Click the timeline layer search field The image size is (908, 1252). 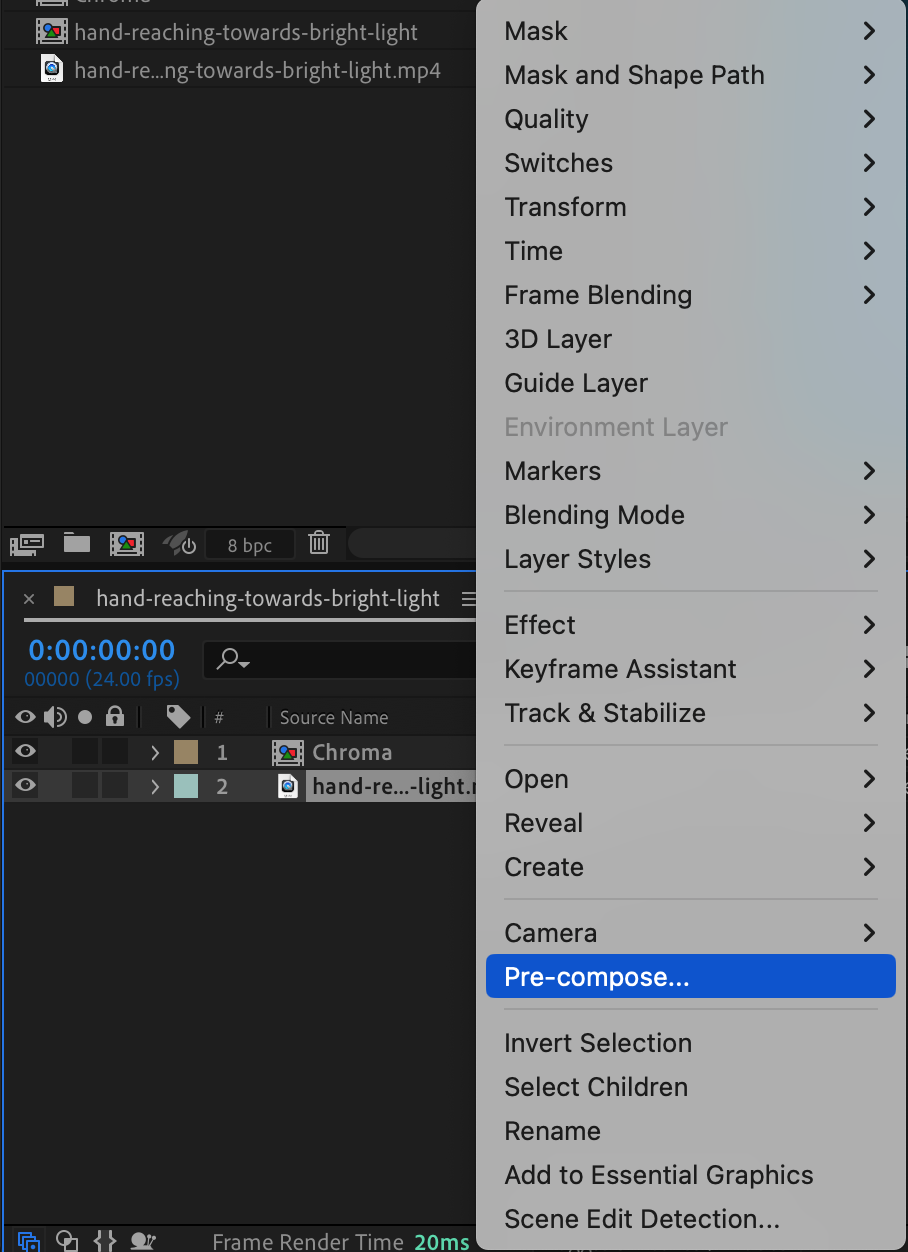click(x=340, y=659)
